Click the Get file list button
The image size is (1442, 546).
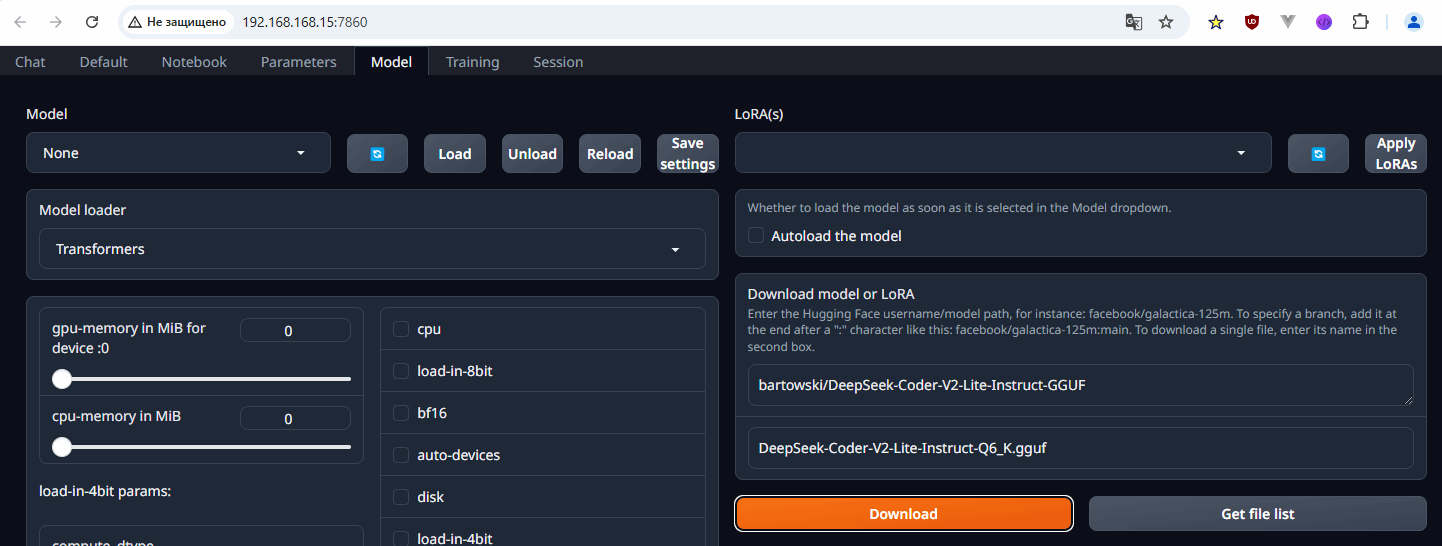coord(1257,514)
